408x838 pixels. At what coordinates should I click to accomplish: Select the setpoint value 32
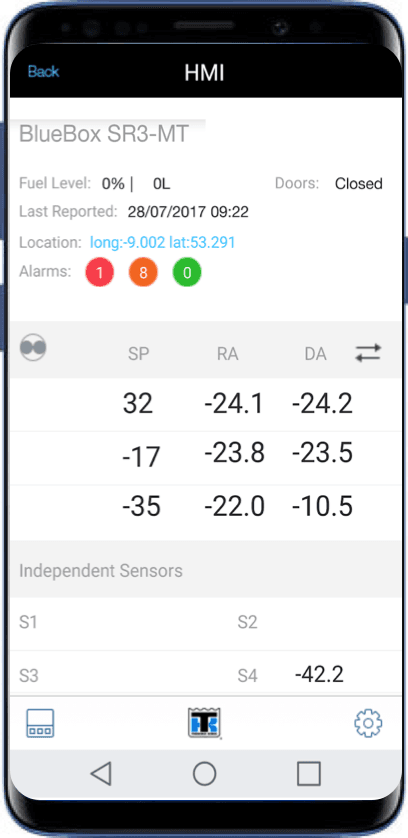(x=138, y=404)
